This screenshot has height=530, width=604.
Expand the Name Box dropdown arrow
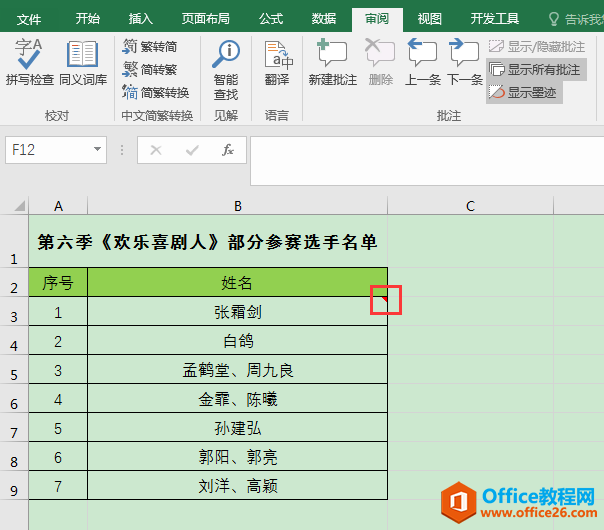click(x=97, y=149)
